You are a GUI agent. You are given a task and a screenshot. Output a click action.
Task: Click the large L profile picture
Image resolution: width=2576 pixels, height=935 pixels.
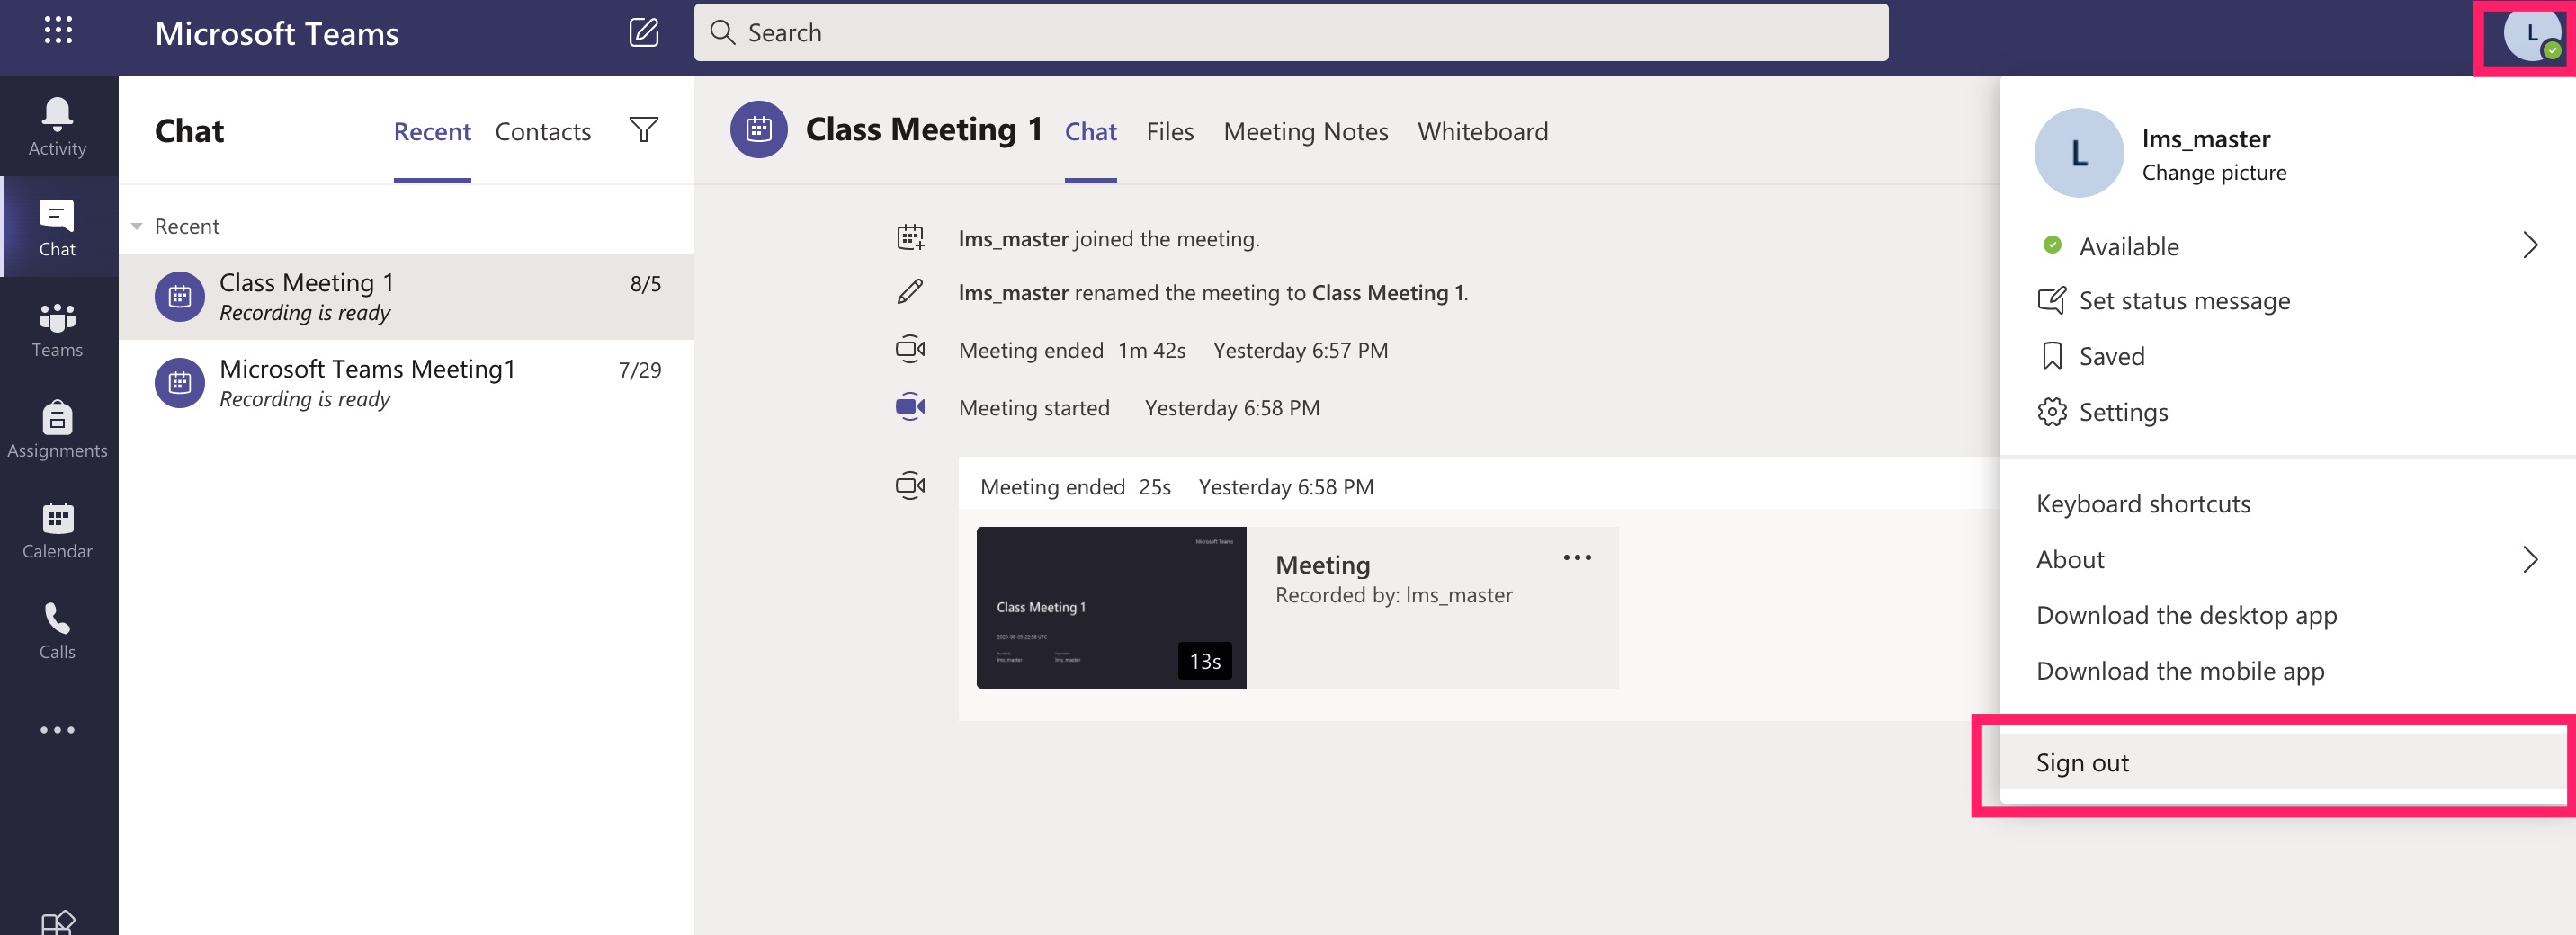coord(2078,153)
